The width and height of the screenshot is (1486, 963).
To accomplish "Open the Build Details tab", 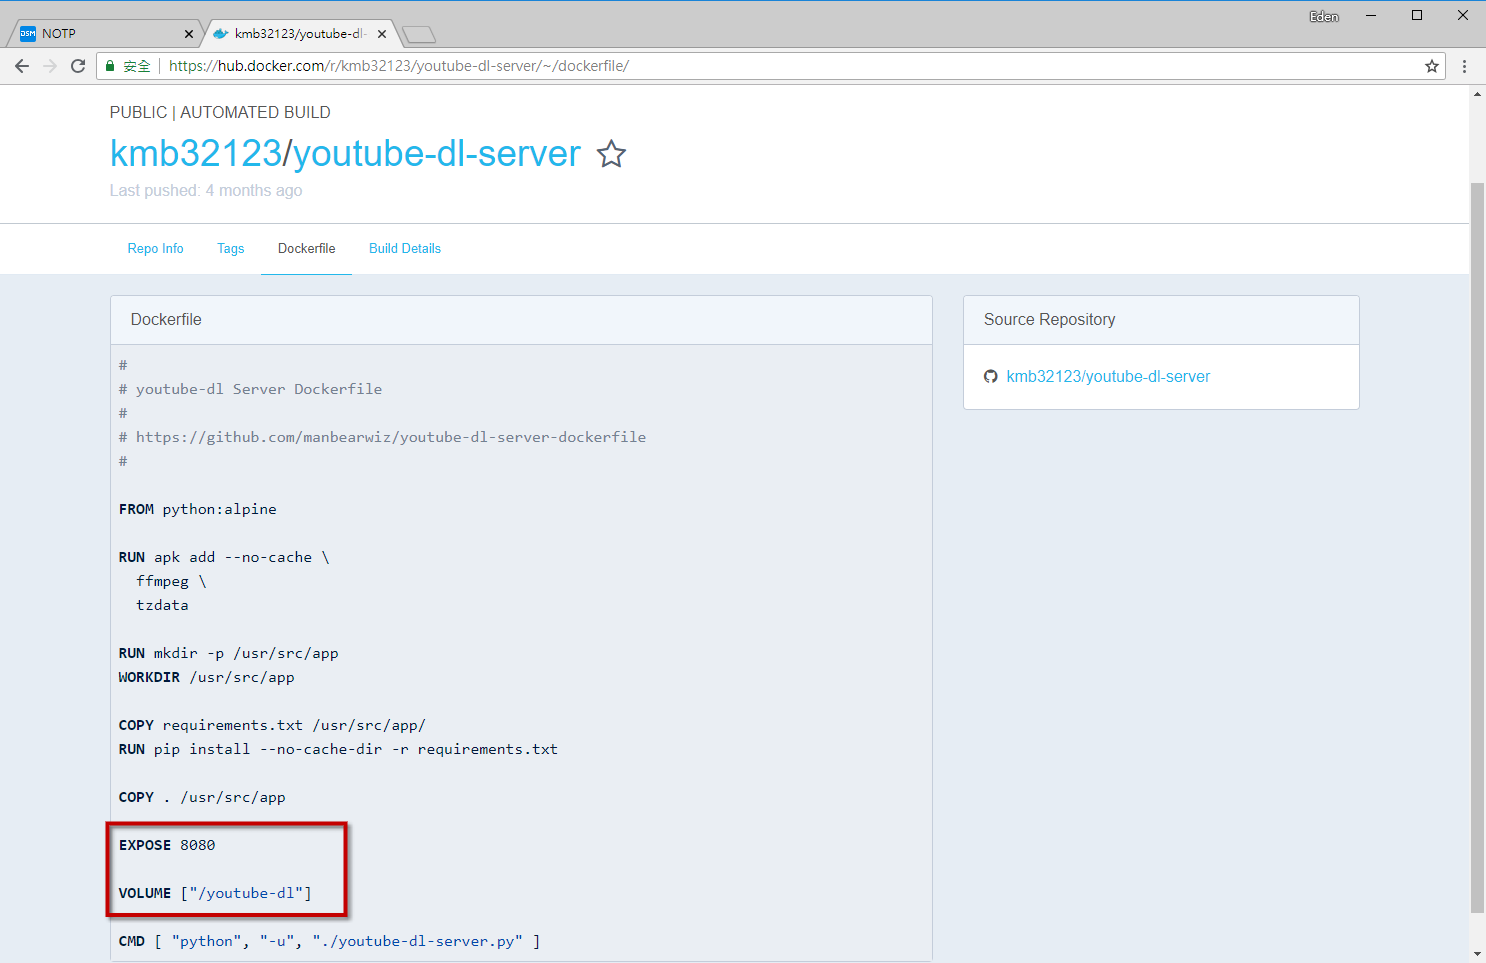I will tap(405, 249).
